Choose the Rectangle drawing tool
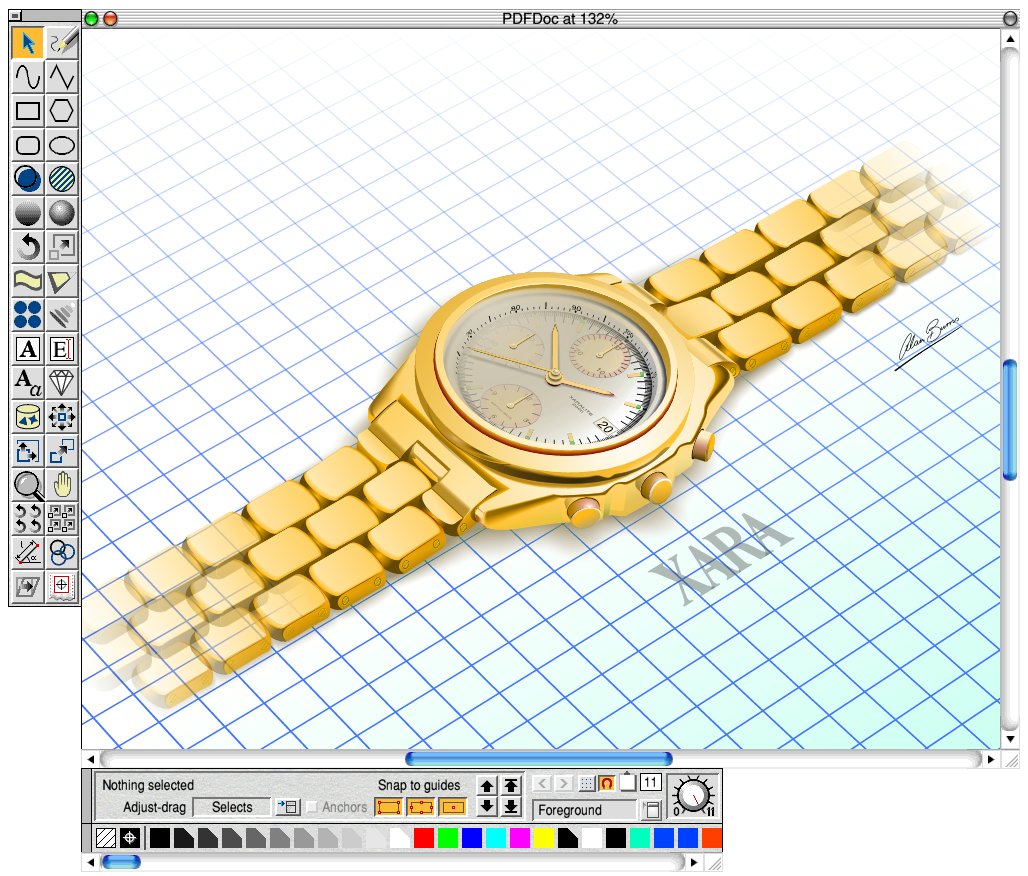 point(28,111)
